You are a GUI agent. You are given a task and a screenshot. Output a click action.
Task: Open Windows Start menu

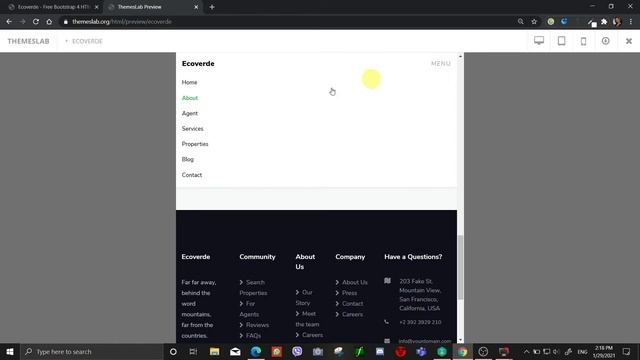click(x=10, y=351)
